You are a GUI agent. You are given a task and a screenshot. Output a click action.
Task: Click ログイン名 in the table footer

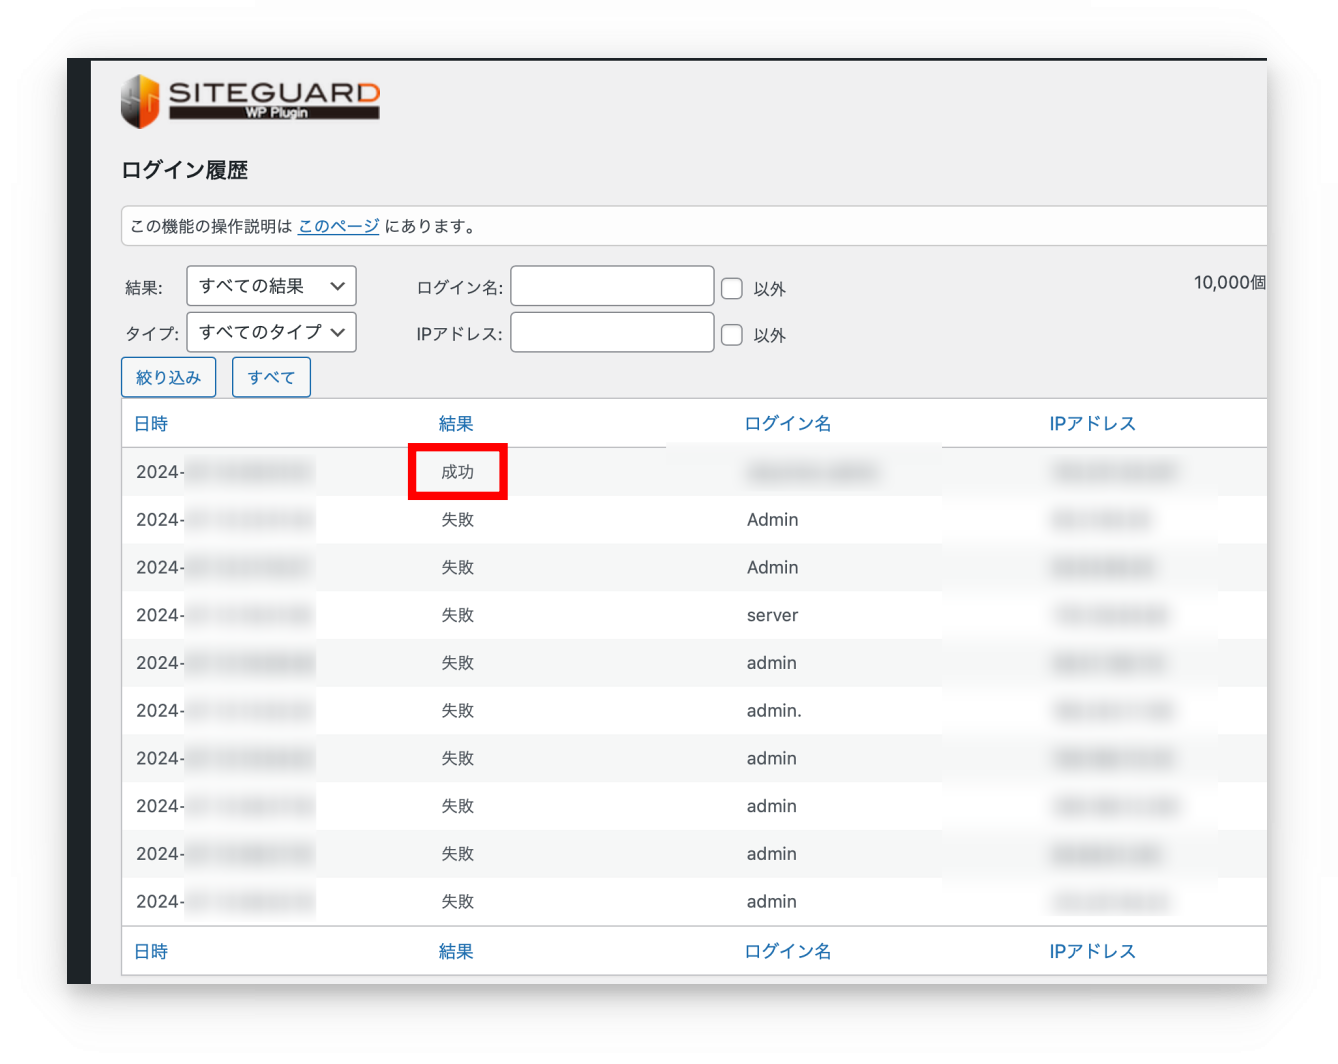point(788,951)
